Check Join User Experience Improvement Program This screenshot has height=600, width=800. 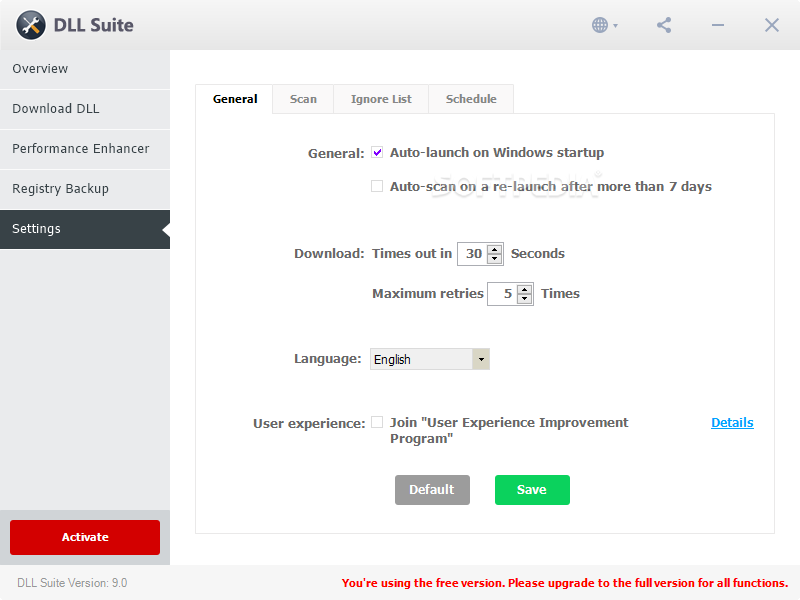point(377,422)
